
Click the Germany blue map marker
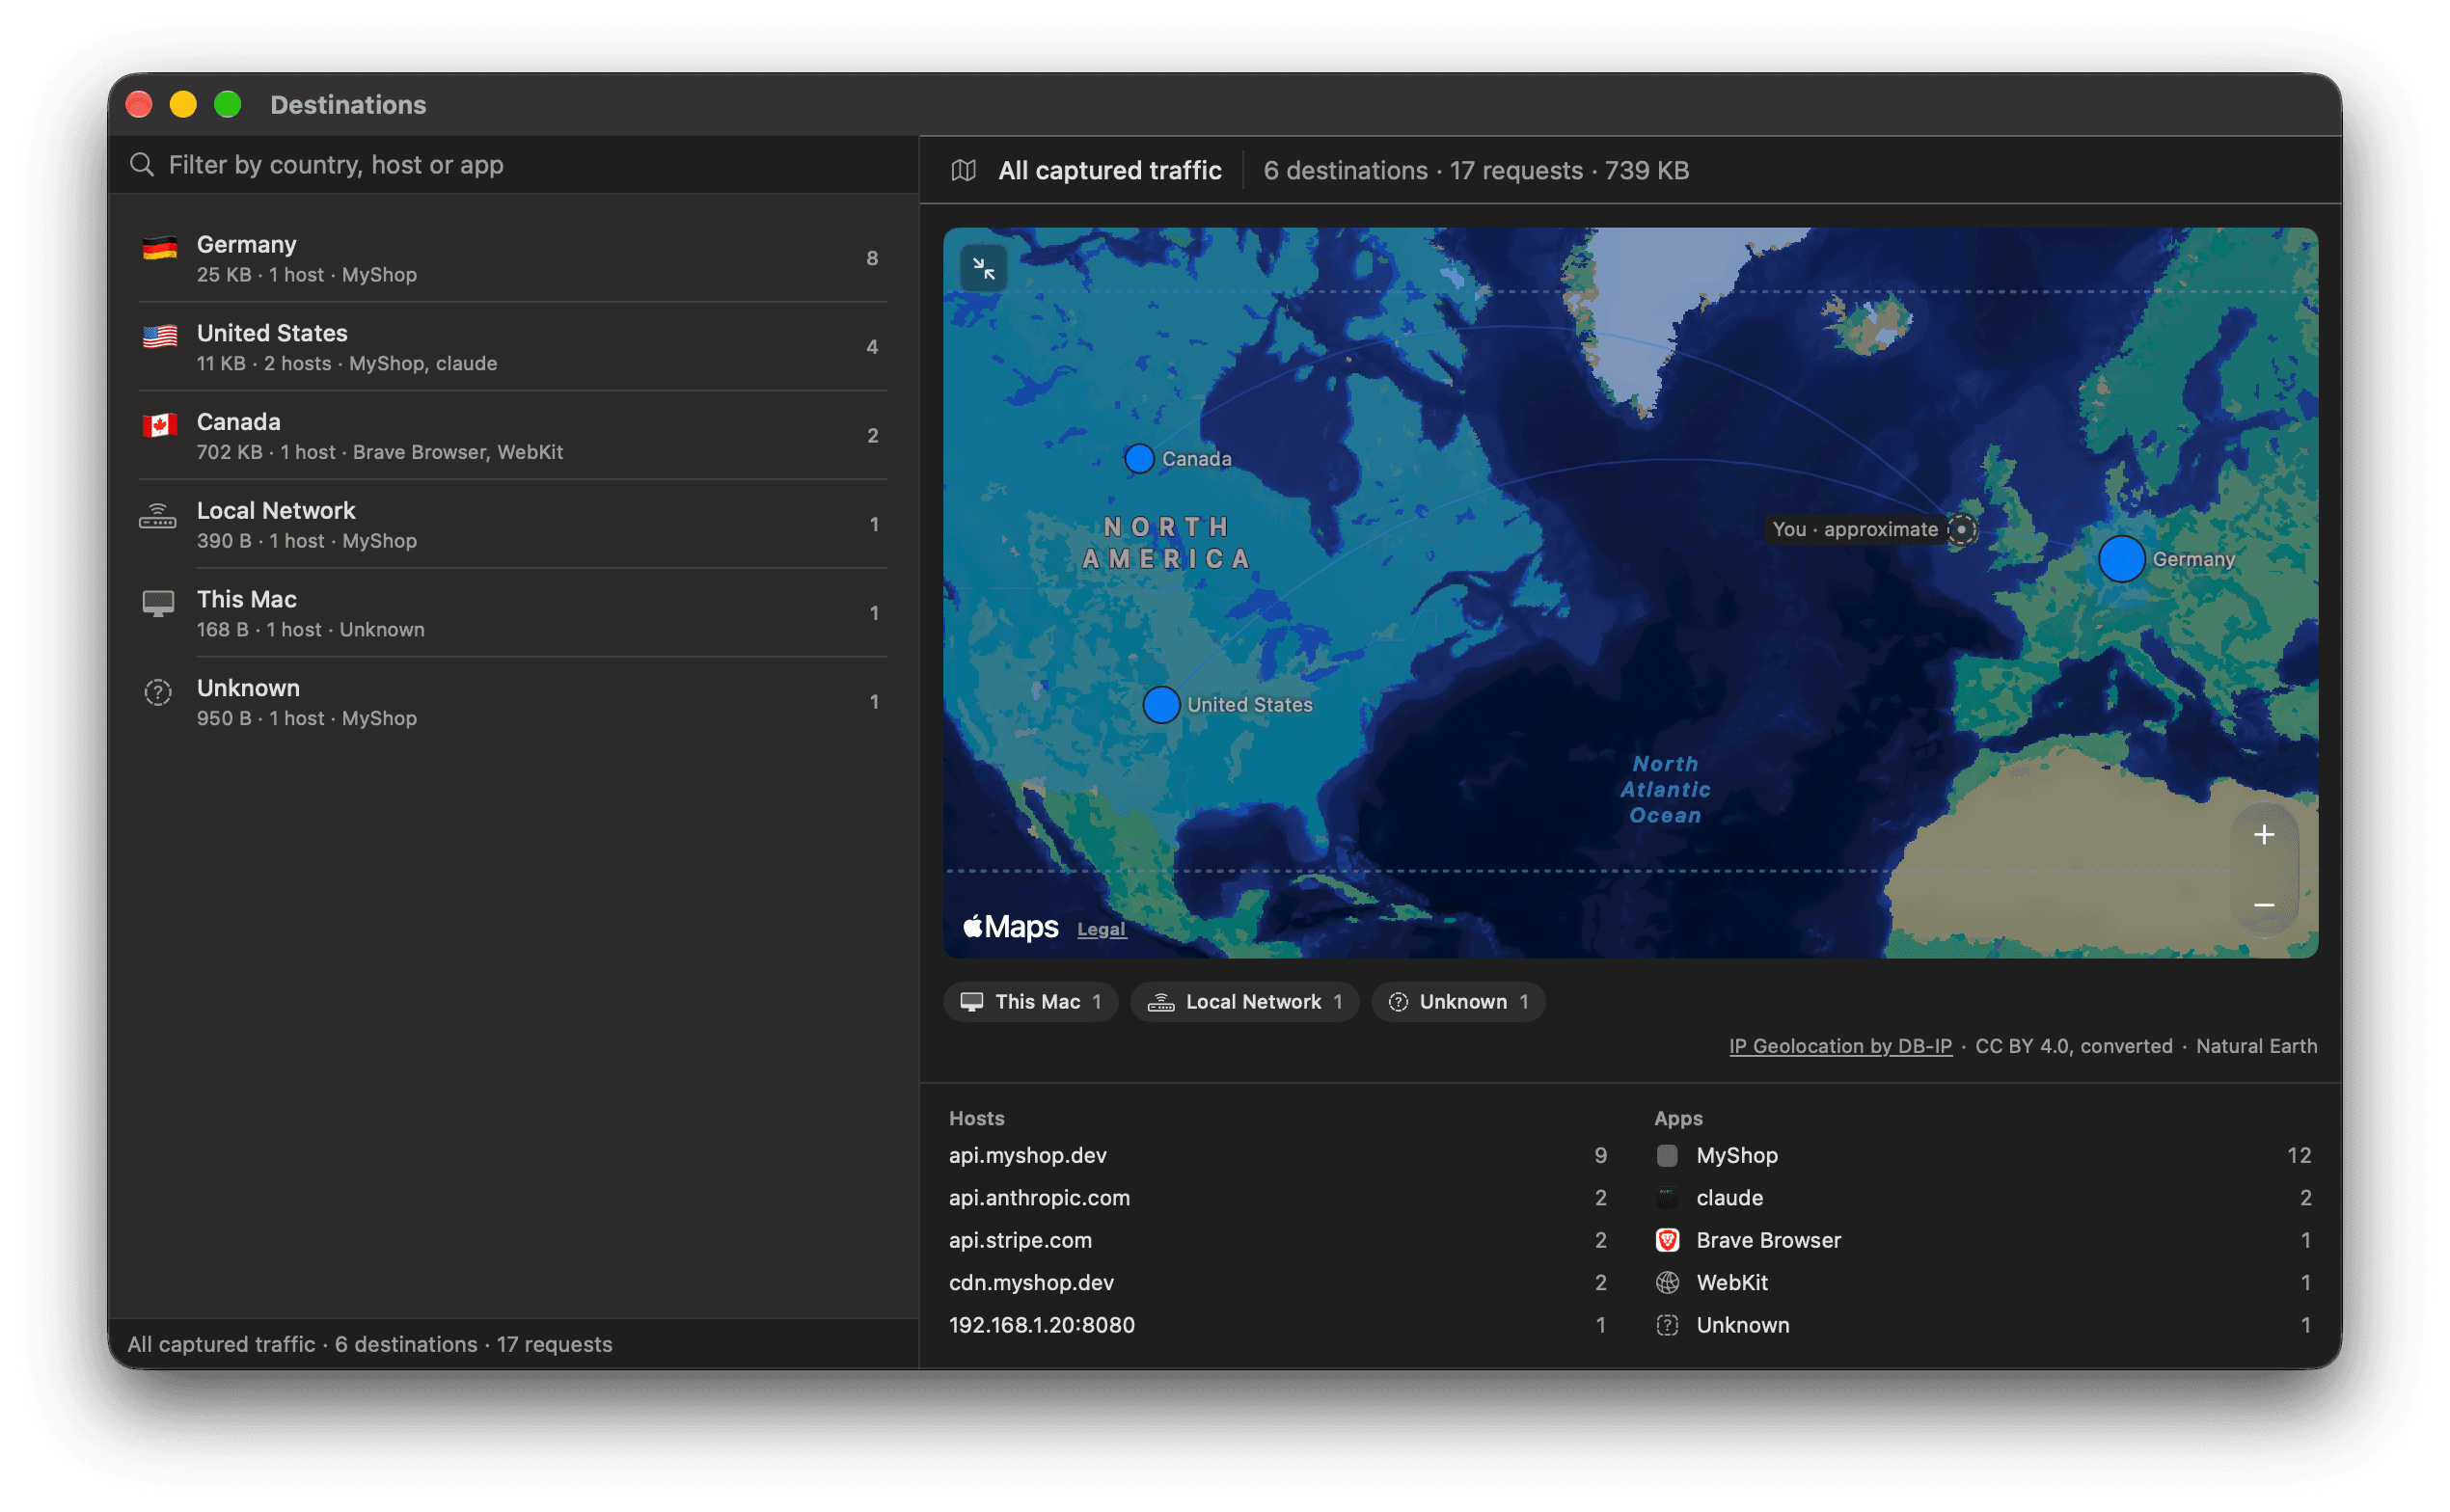point(2120,558)
